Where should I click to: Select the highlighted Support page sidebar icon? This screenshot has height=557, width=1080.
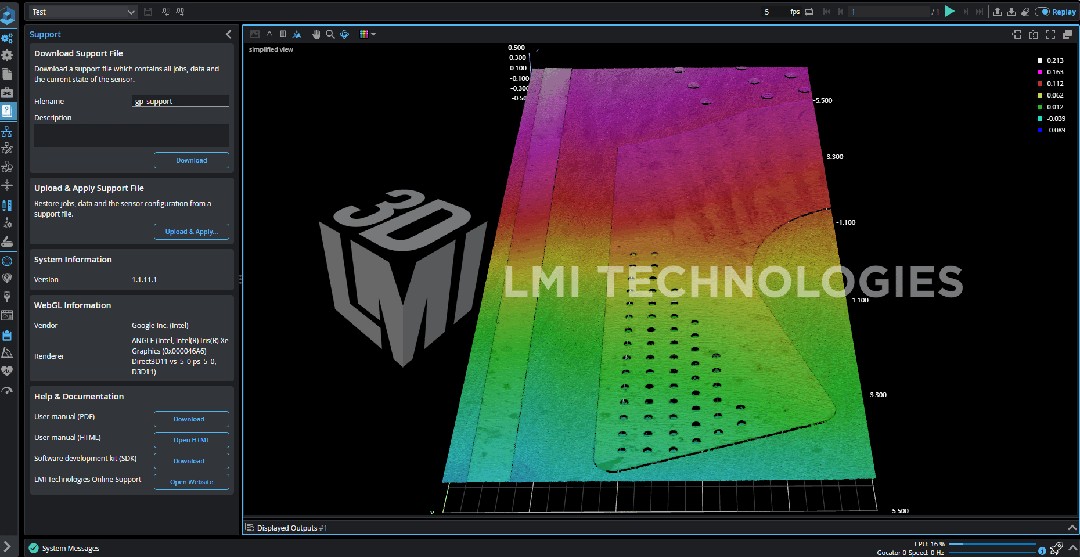click(x=8, y=111)
